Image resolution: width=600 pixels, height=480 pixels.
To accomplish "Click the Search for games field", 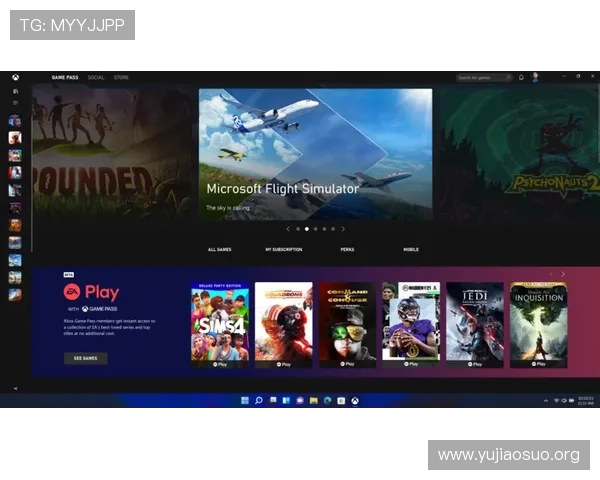I will point(482,77).
